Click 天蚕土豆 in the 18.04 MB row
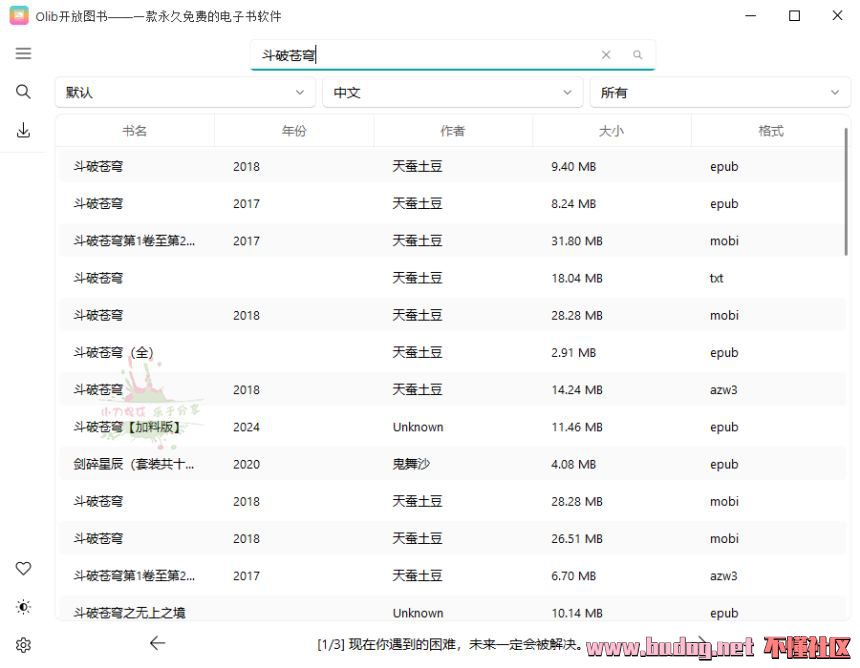 click(417, 278)
